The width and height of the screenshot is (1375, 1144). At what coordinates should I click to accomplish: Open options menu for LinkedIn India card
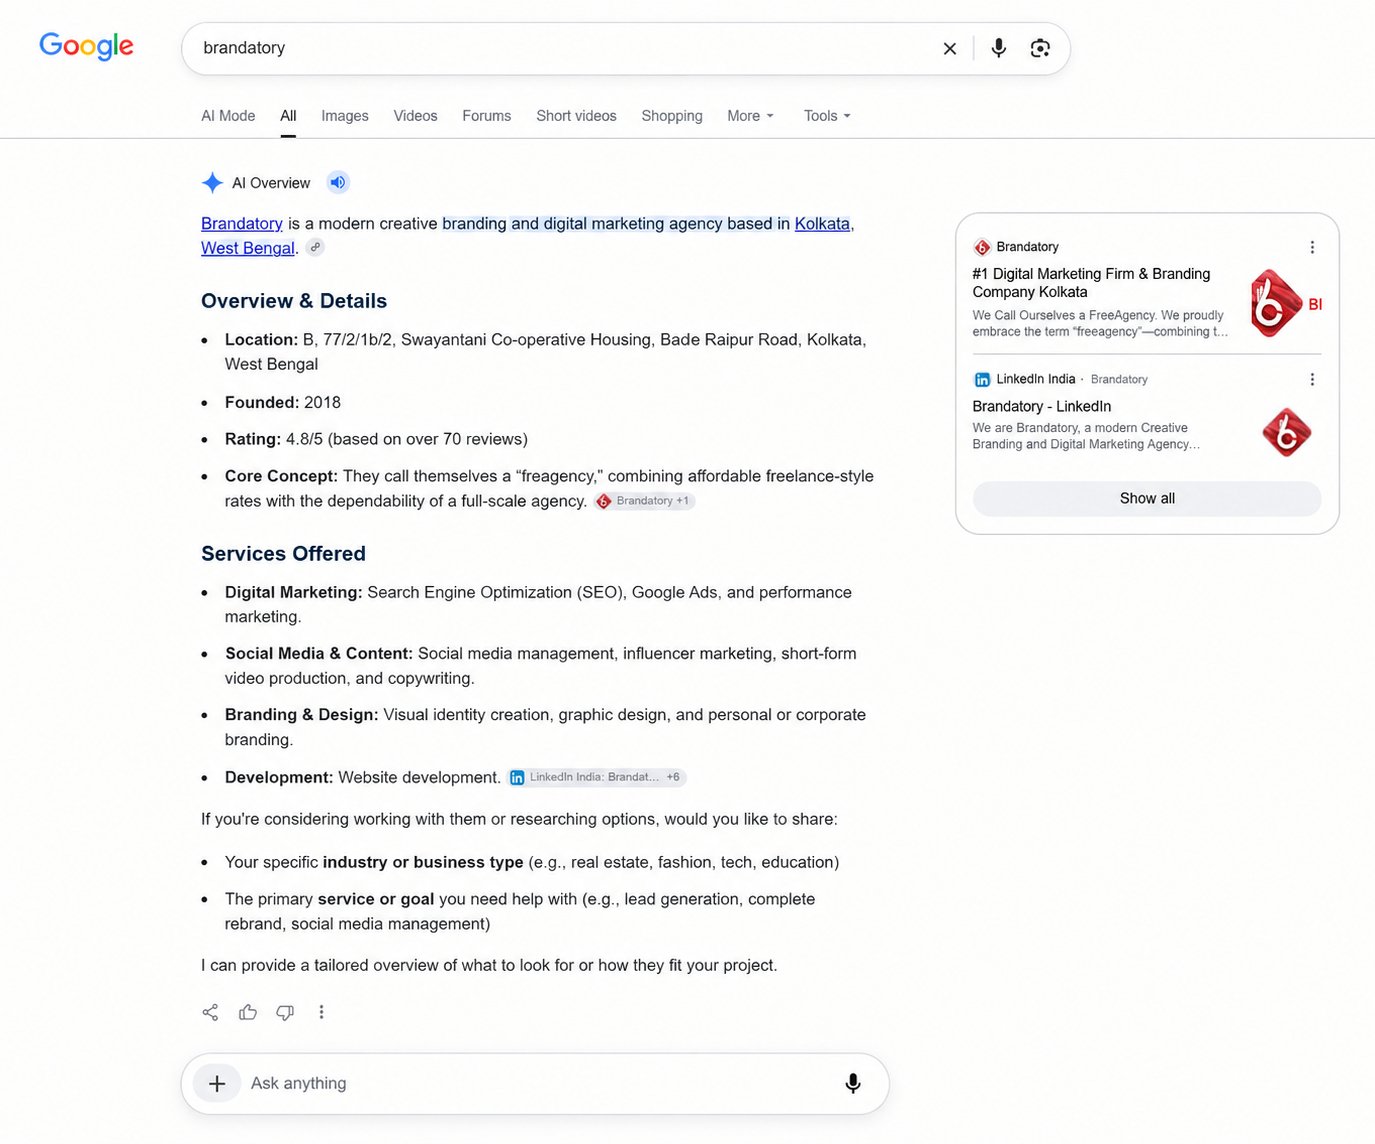[x=1312, y=379]
